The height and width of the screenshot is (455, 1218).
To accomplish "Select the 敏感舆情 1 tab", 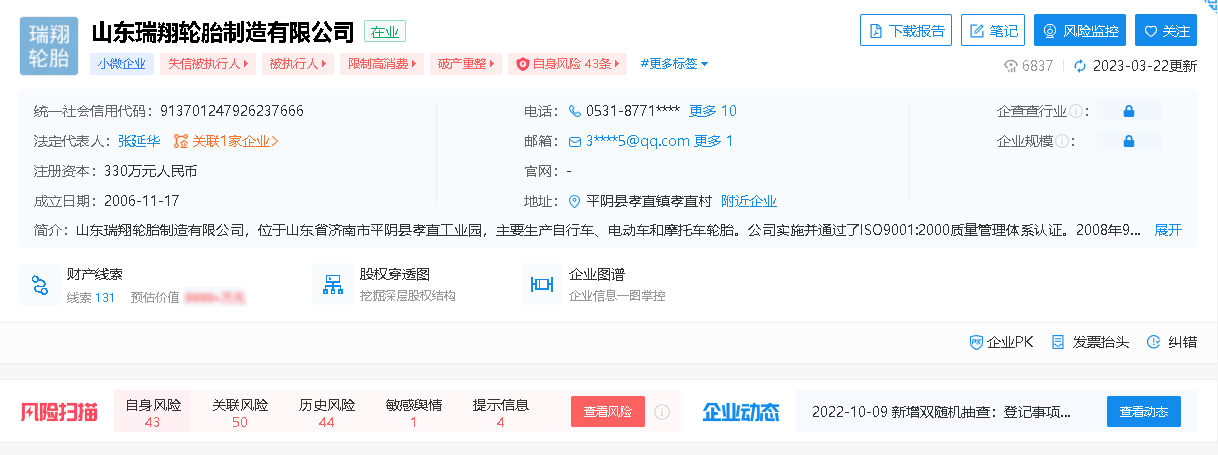I will (414, 412).
